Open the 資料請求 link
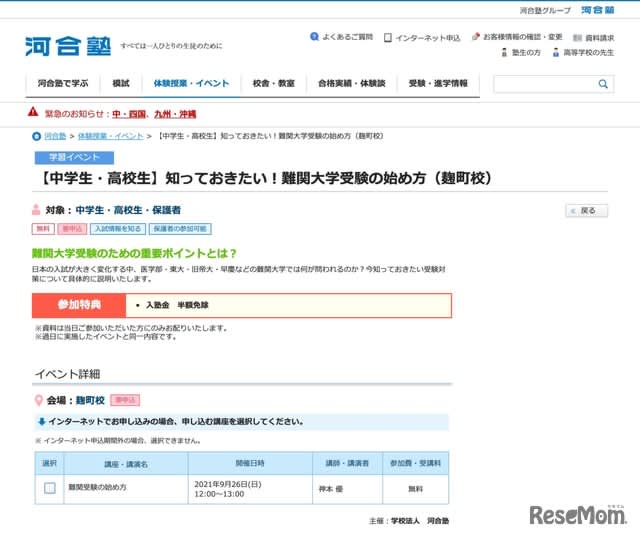 (x=600, y=38)
